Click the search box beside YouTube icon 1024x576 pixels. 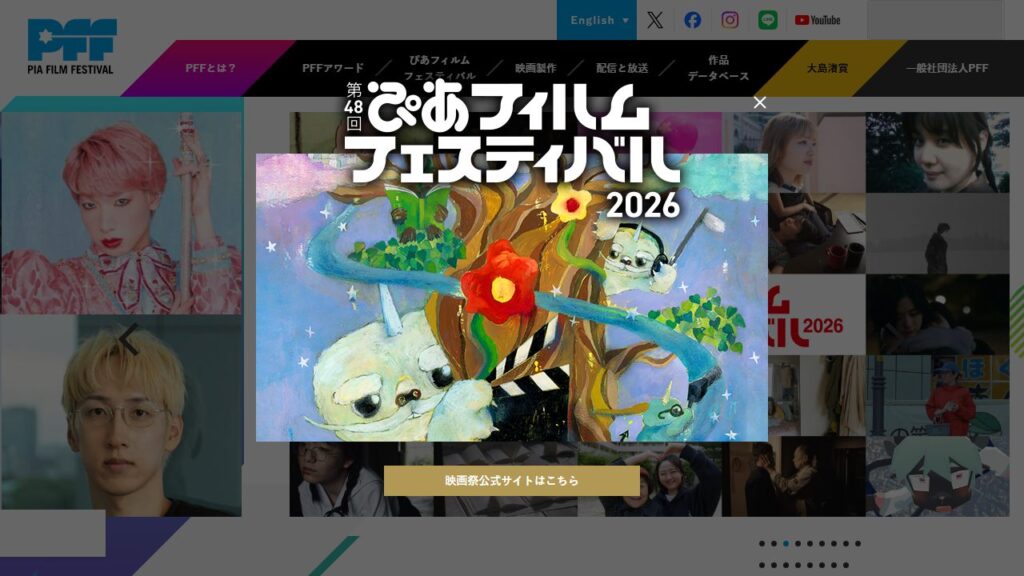[x=935, y=20]
